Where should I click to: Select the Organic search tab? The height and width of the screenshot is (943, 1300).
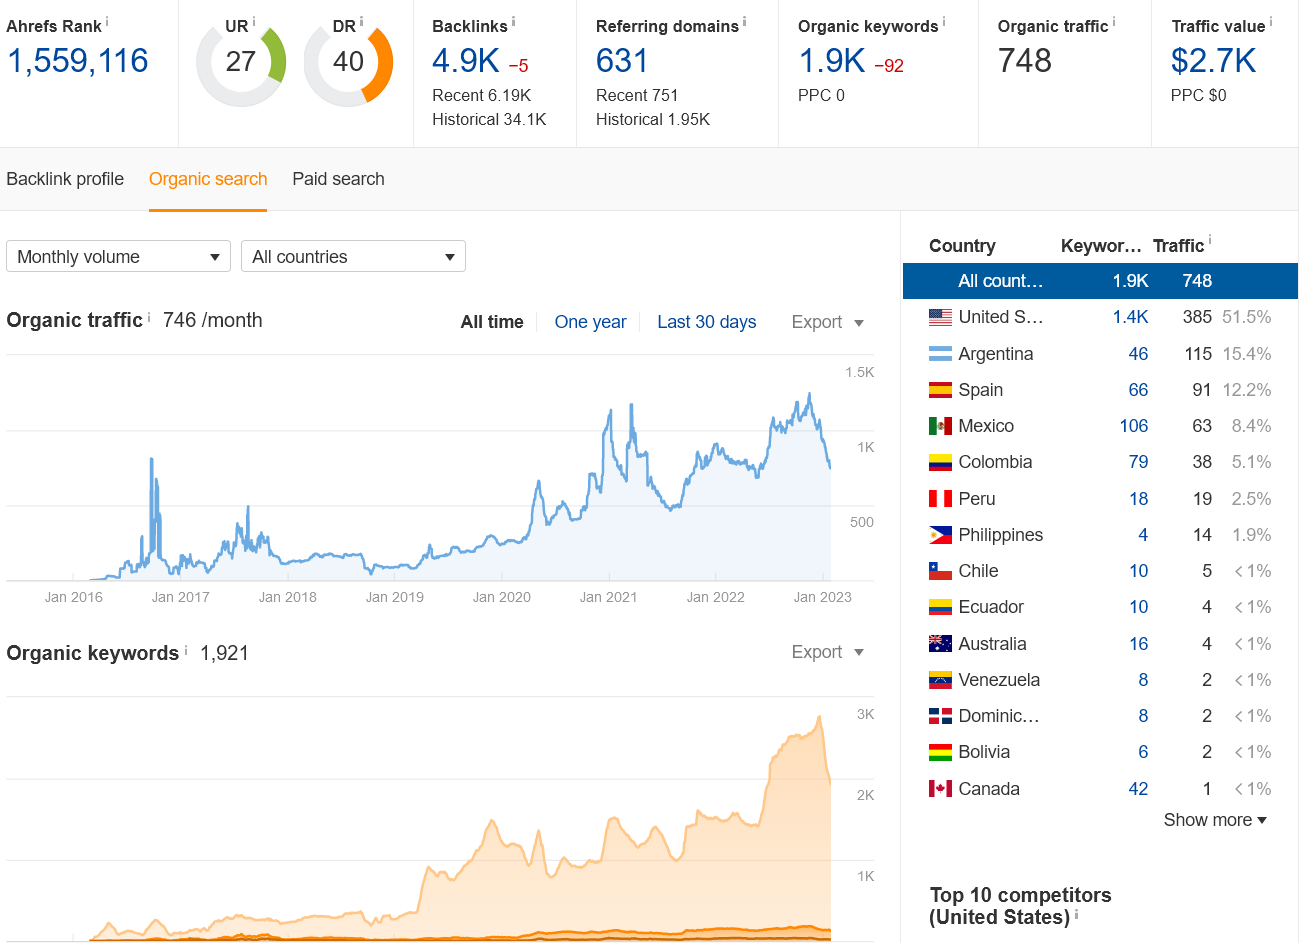[x=208, y=179]
